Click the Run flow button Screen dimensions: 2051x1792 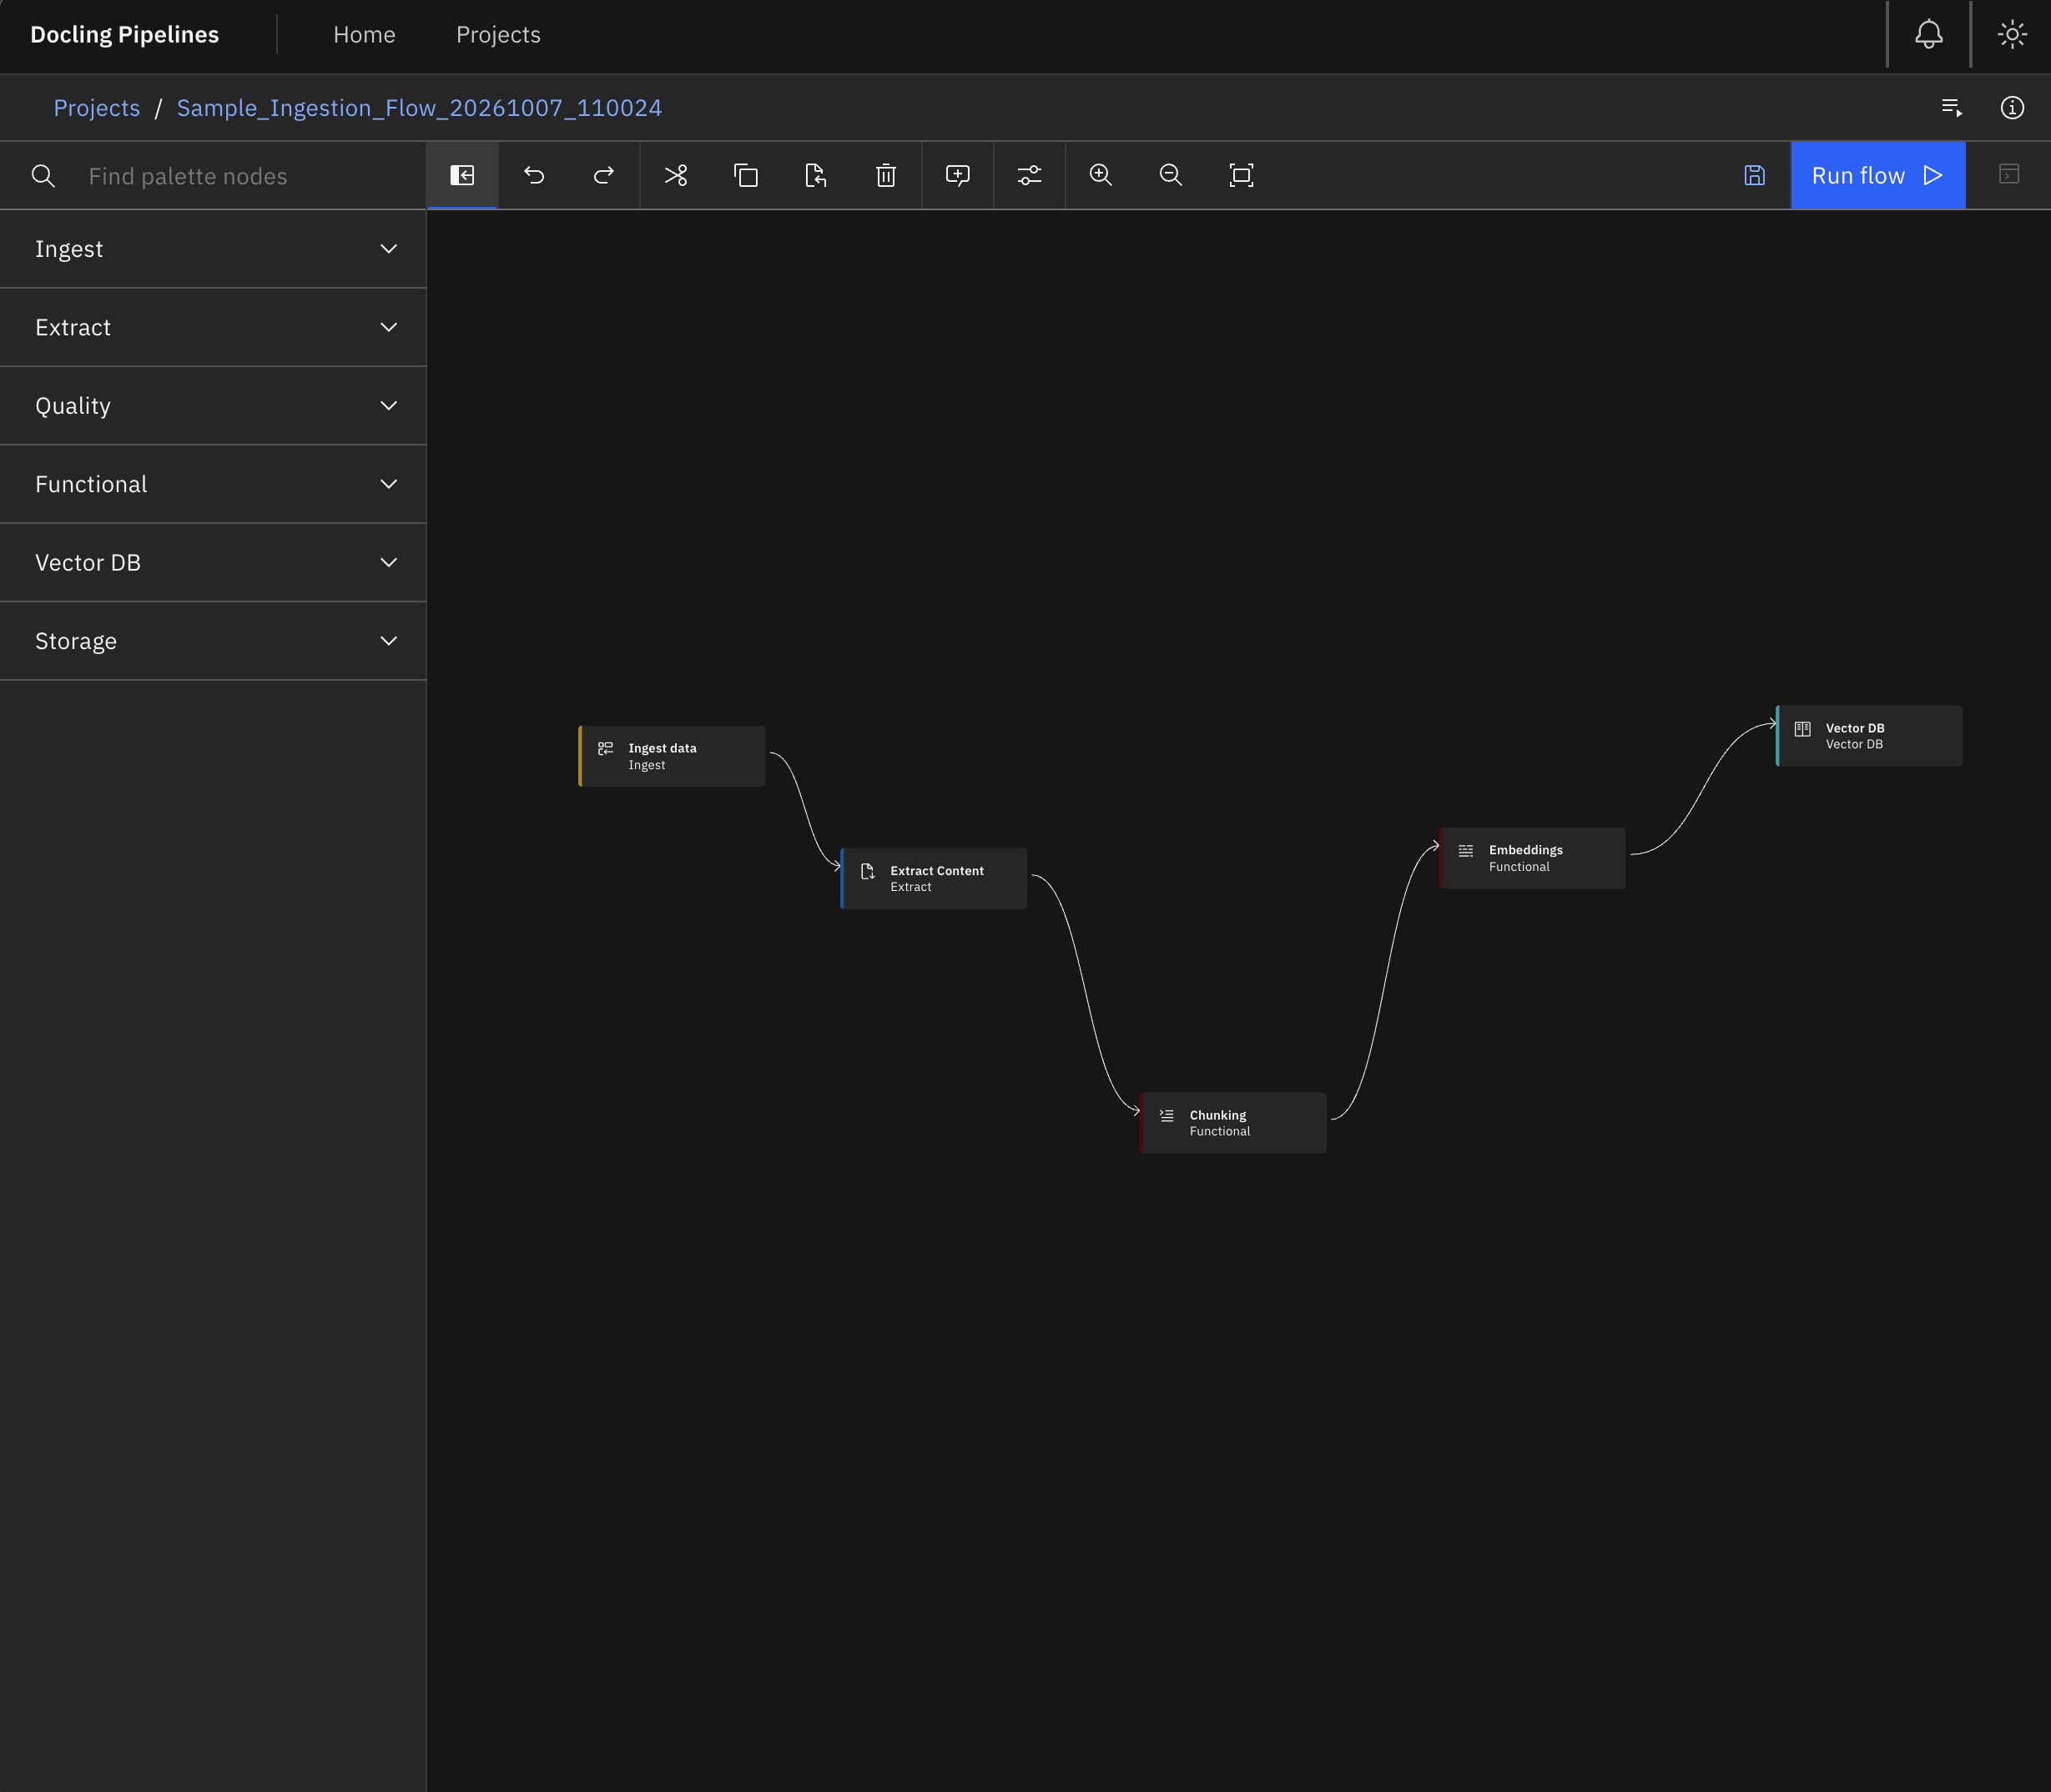1878,175
